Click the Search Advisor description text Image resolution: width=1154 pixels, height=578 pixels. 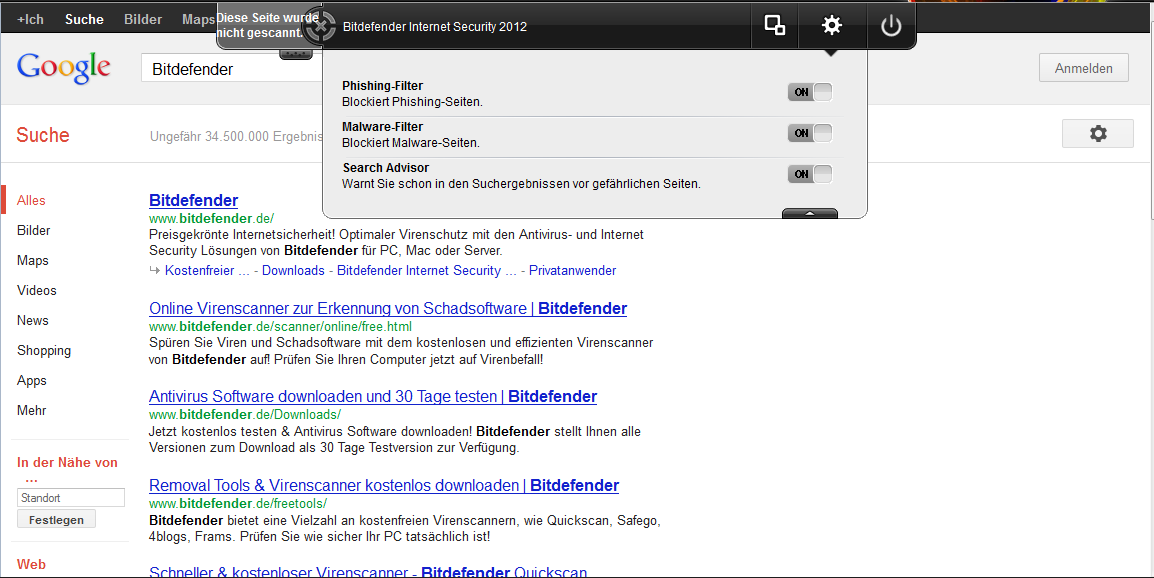(521, 183)
